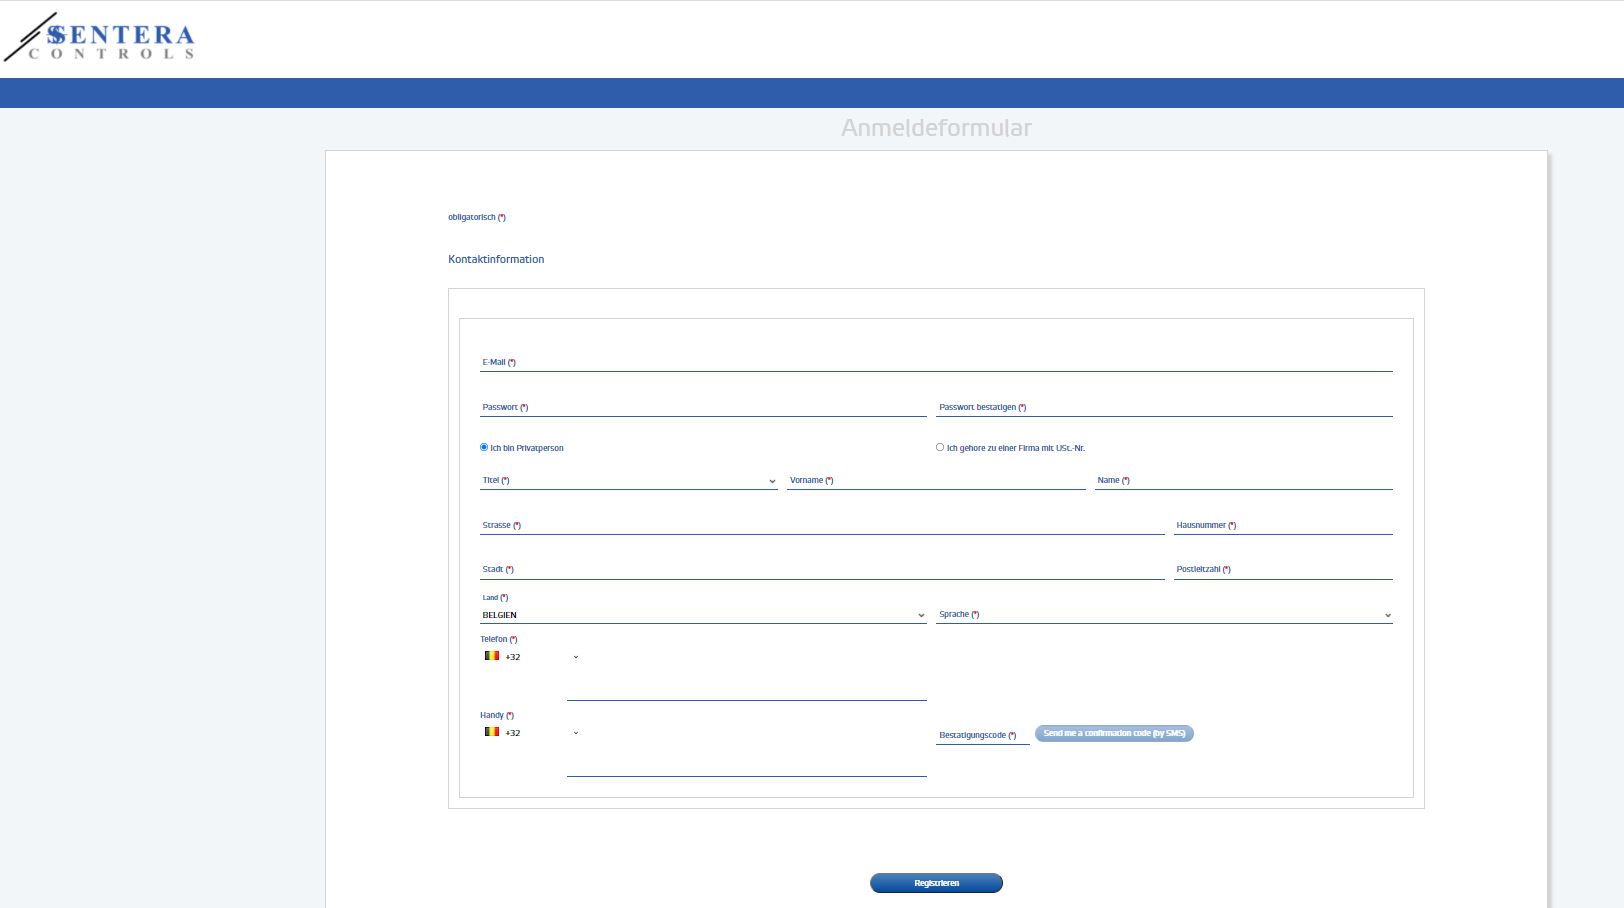Open the Sprache language dropdown
The image size is (1624, 908).
click(x=1164, y=615)
